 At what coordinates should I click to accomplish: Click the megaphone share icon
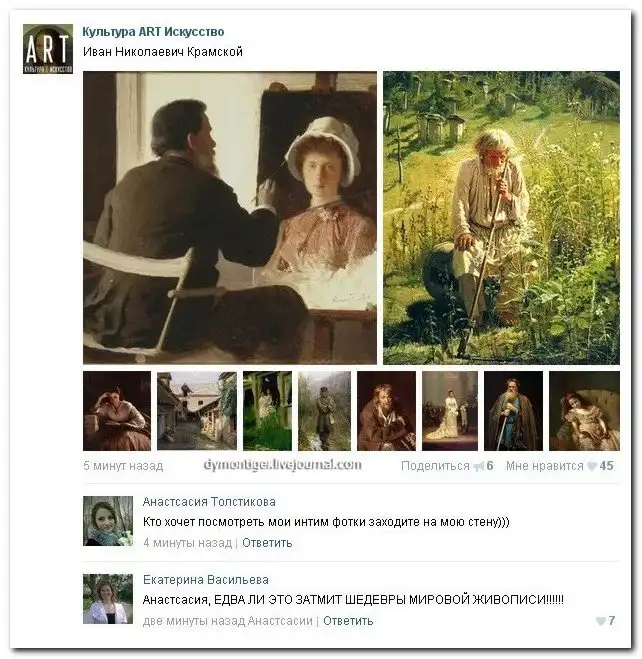tap(478, 466)
